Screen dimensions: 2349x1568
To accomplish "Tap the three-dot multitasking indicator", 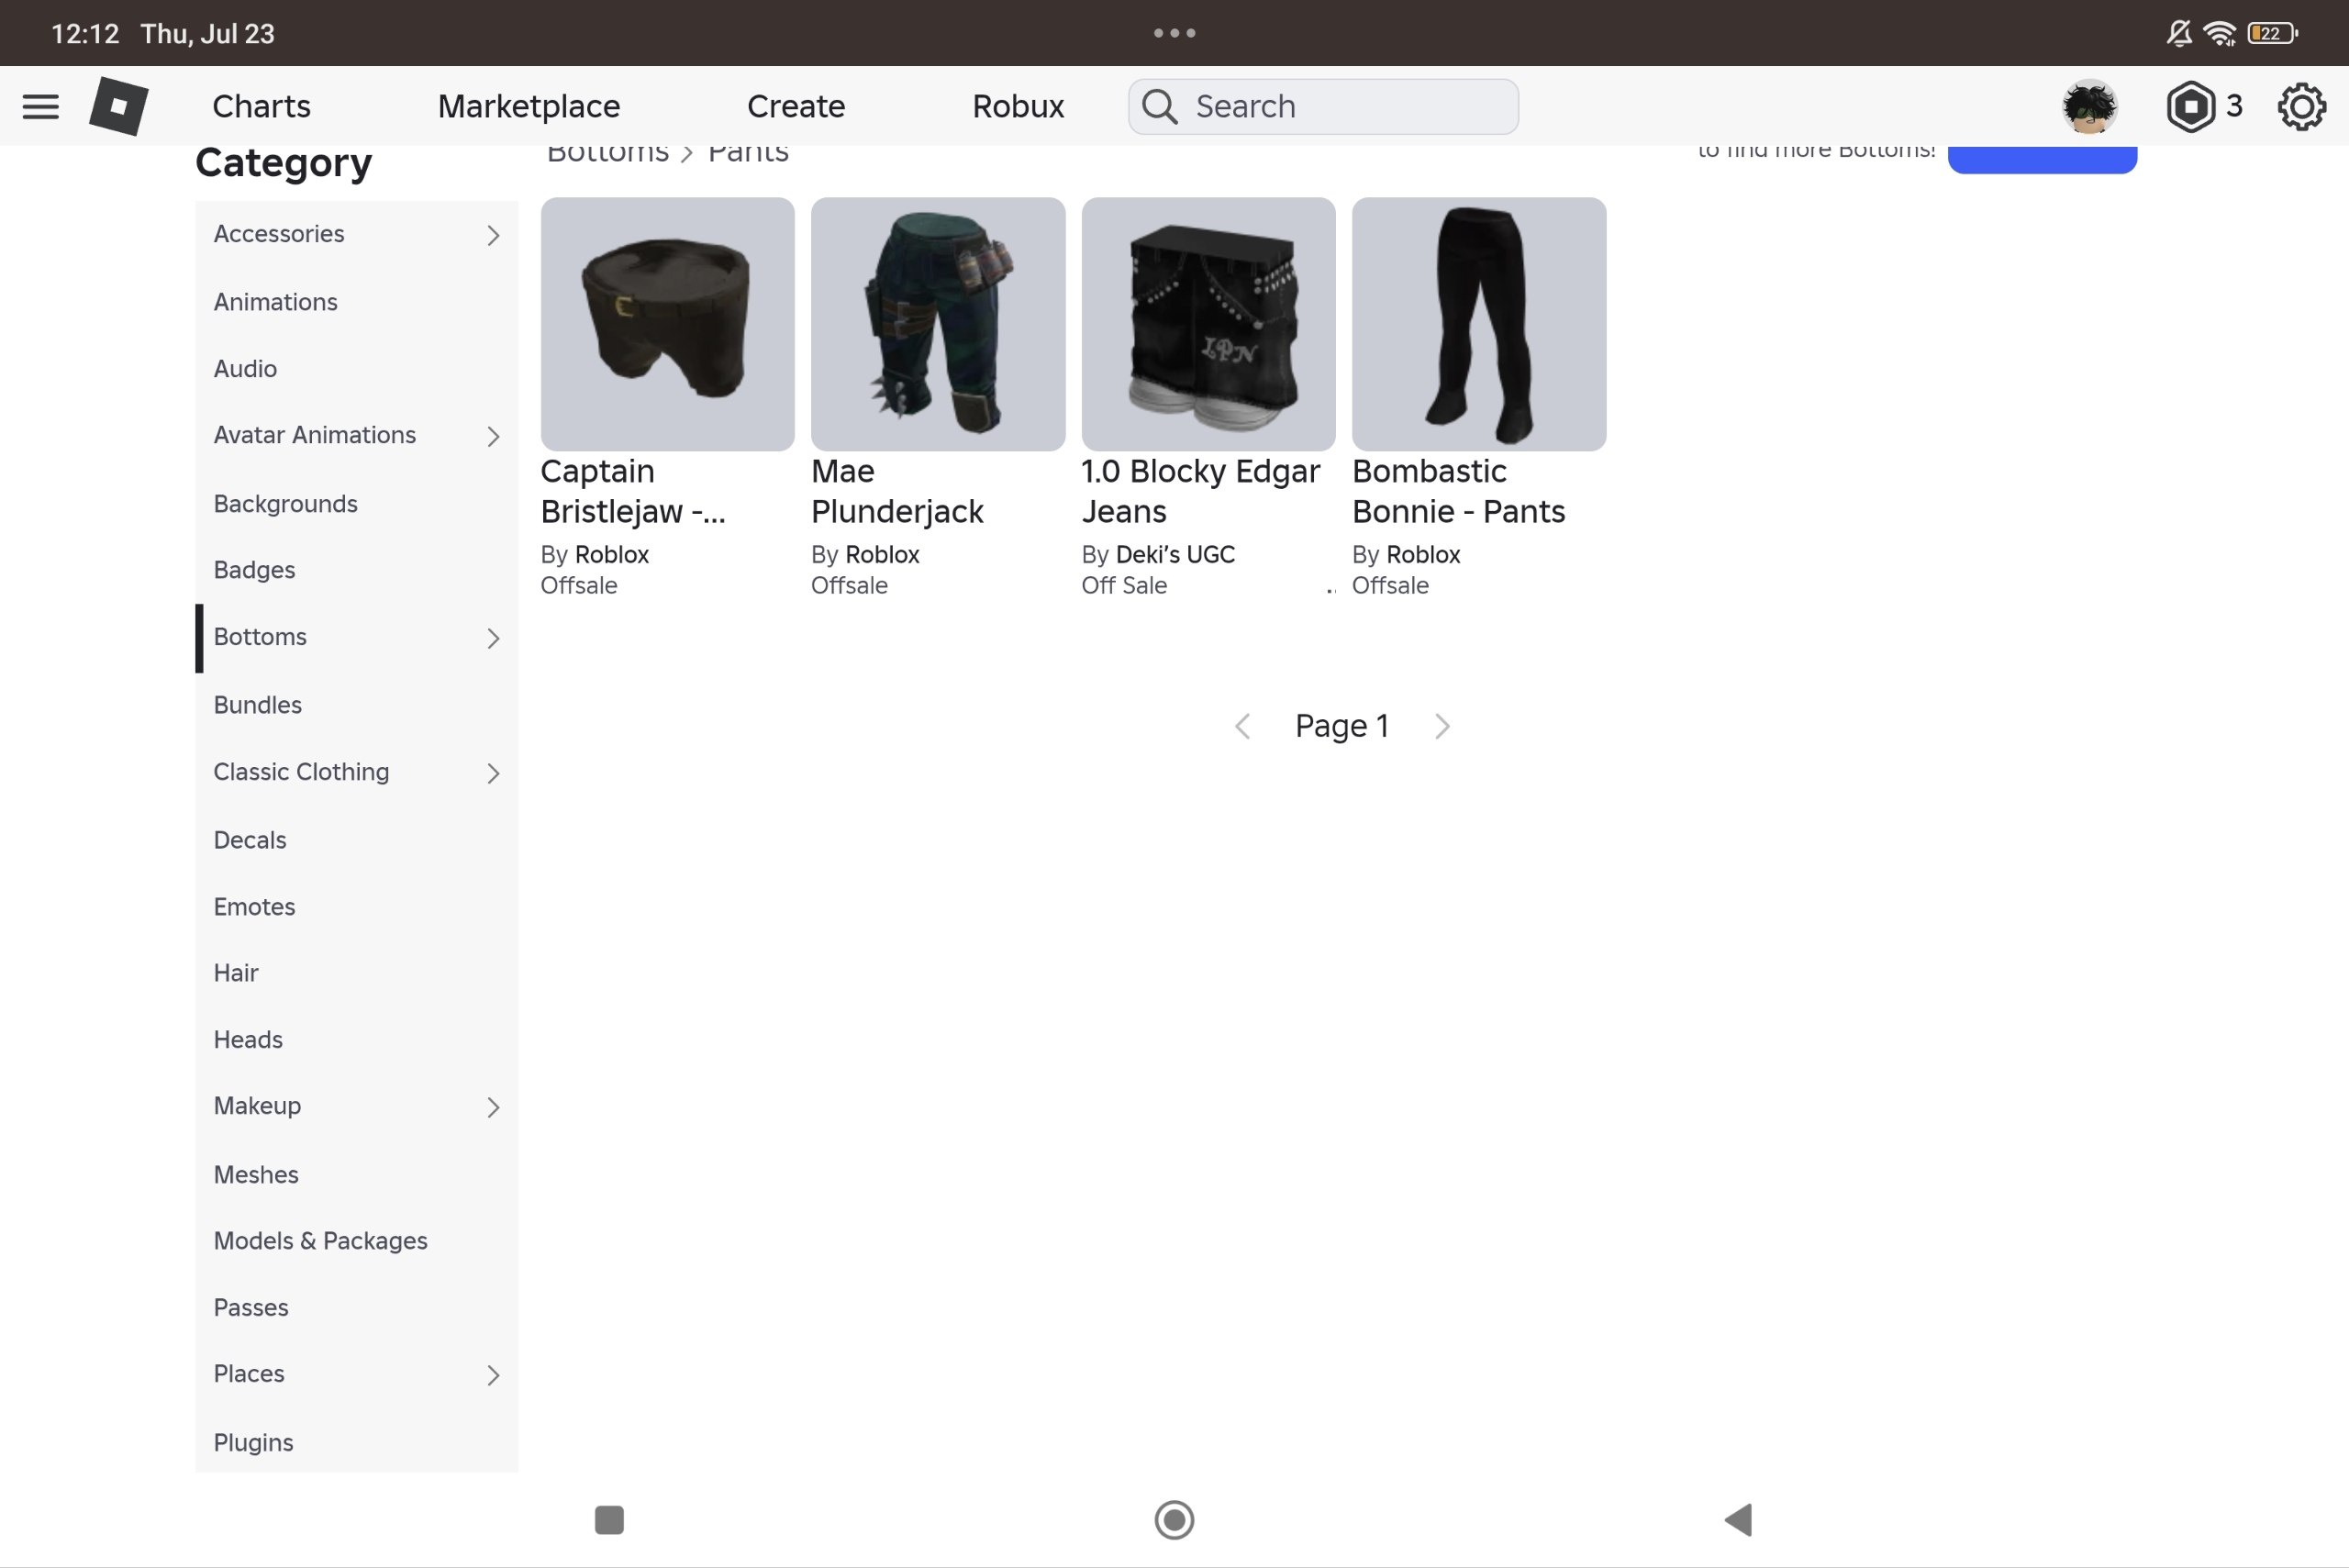I will click(1174, 33).
